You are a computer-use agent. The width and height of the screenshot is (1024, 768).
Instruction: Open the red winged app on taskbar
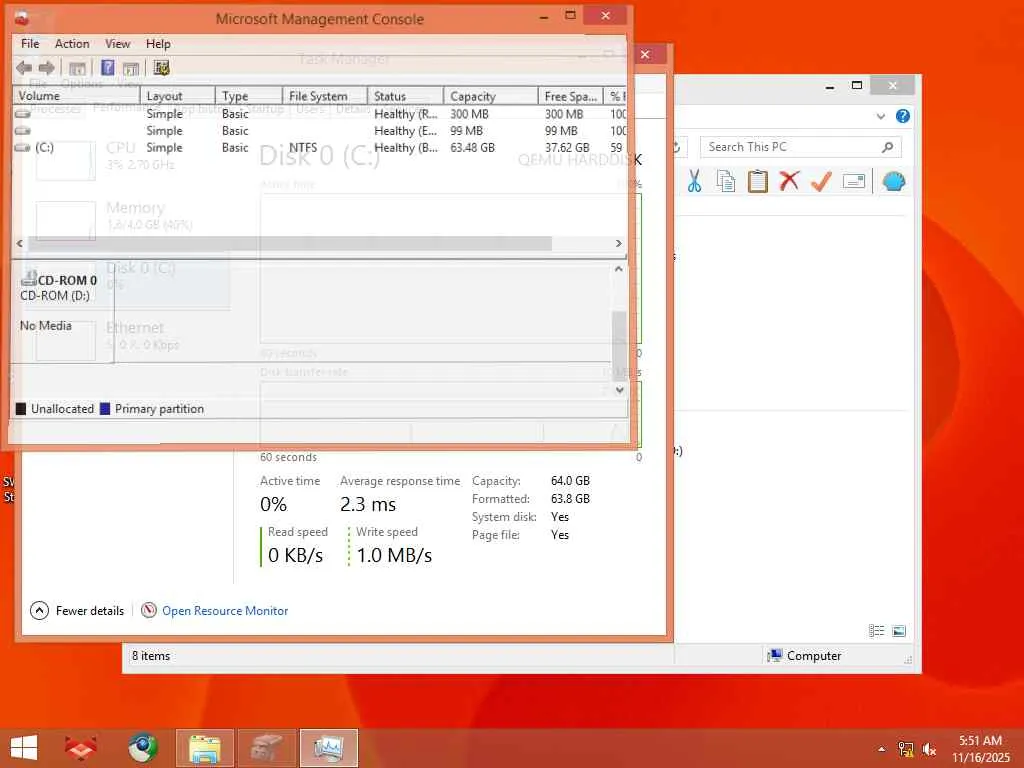pos(80,748)
